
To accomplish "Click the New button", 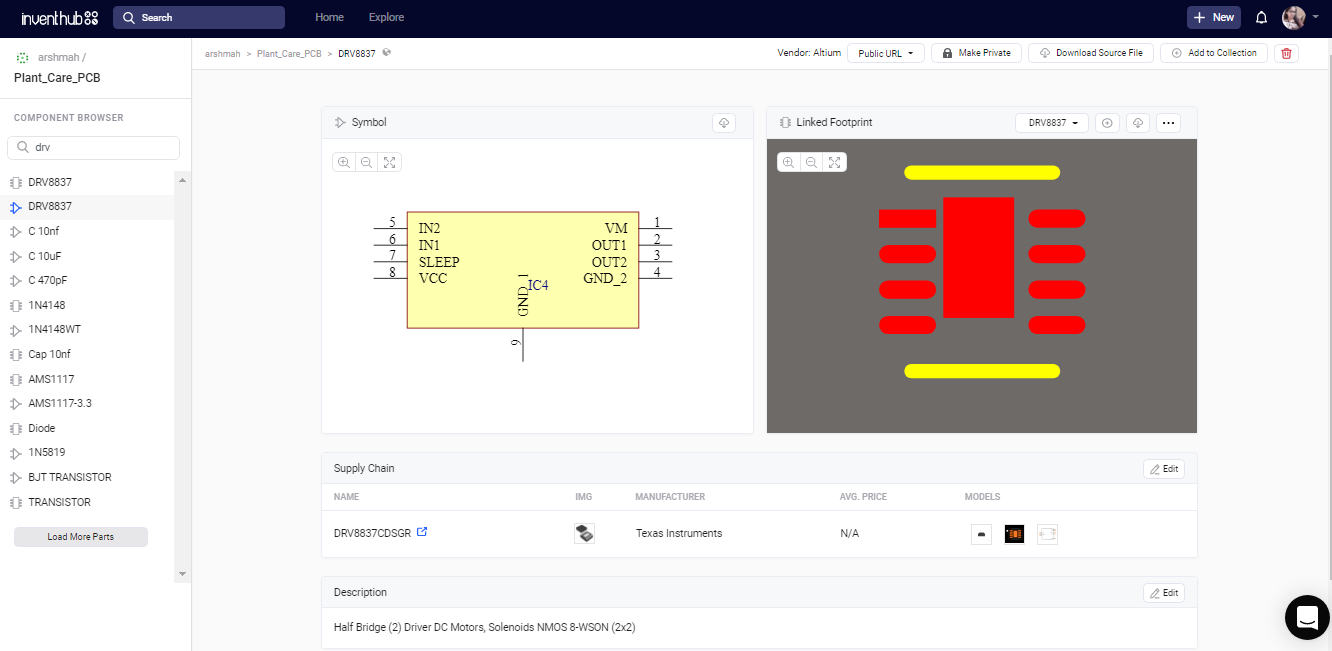I will (1214, 17).
